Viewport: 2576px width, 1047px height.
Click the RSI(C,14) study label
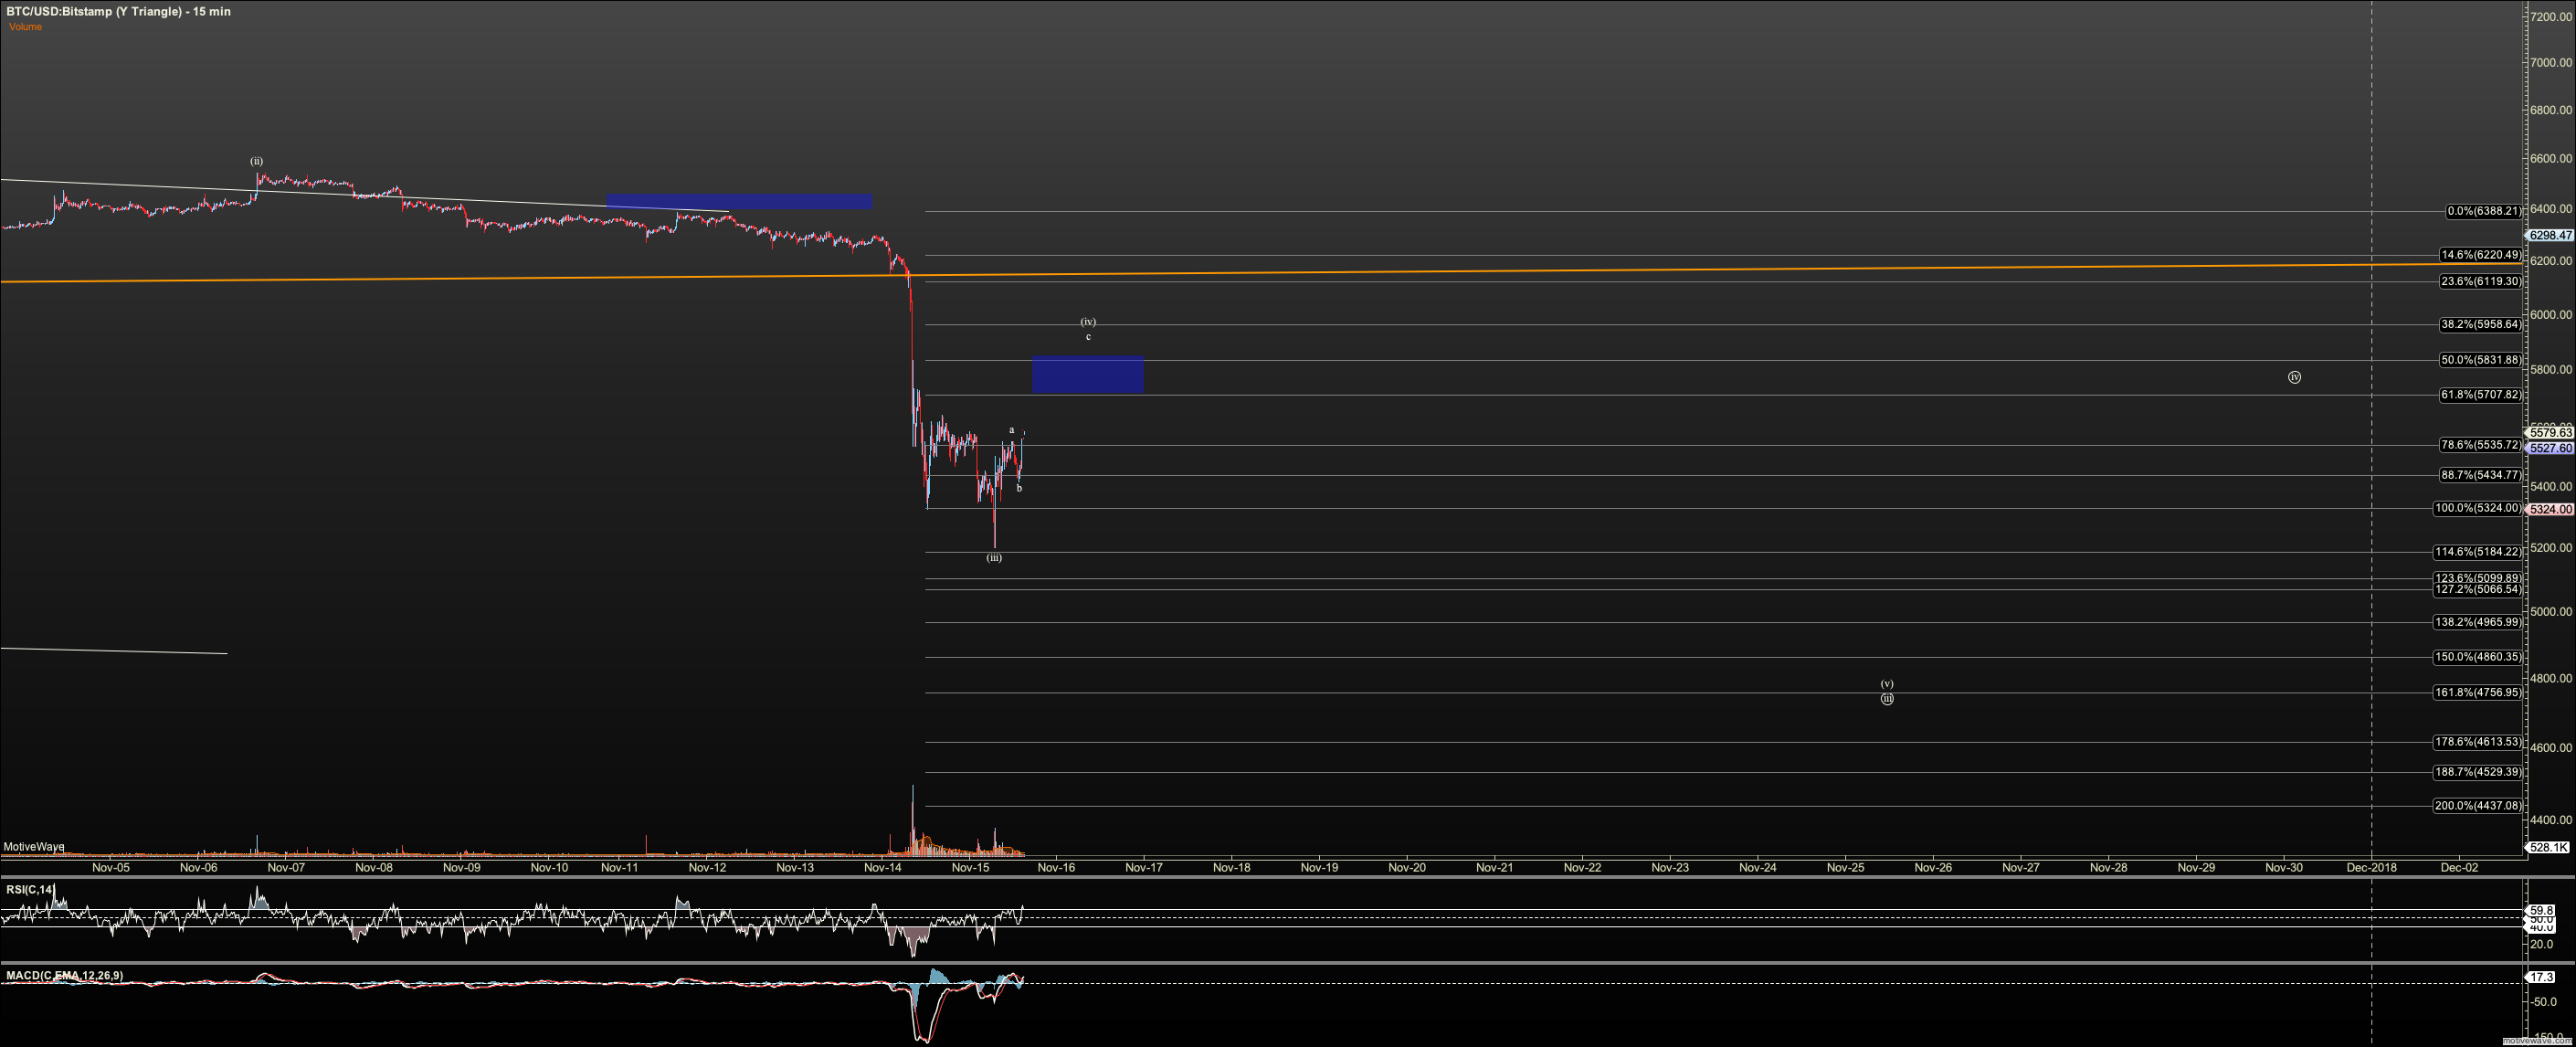click(30, 889)
